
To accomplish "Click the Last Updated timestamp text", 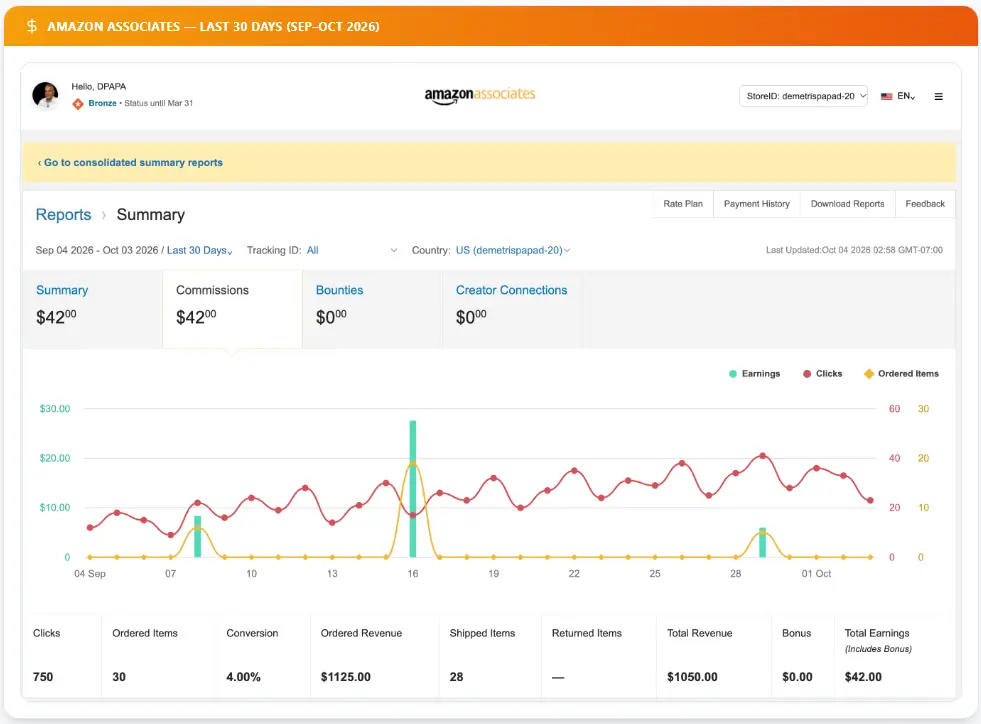I will [854, 250].
